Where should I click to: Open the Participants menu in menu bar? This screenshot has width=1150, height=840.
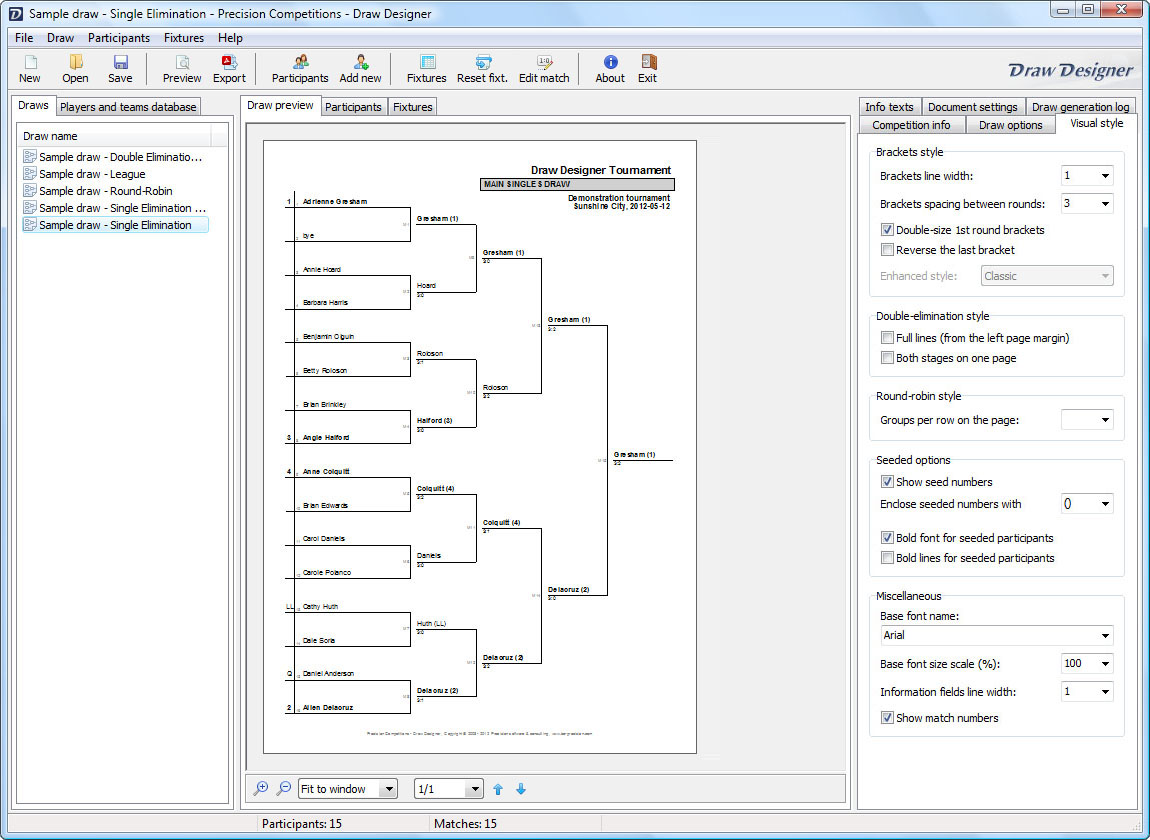pyautogui.click(x=119, y=38)
